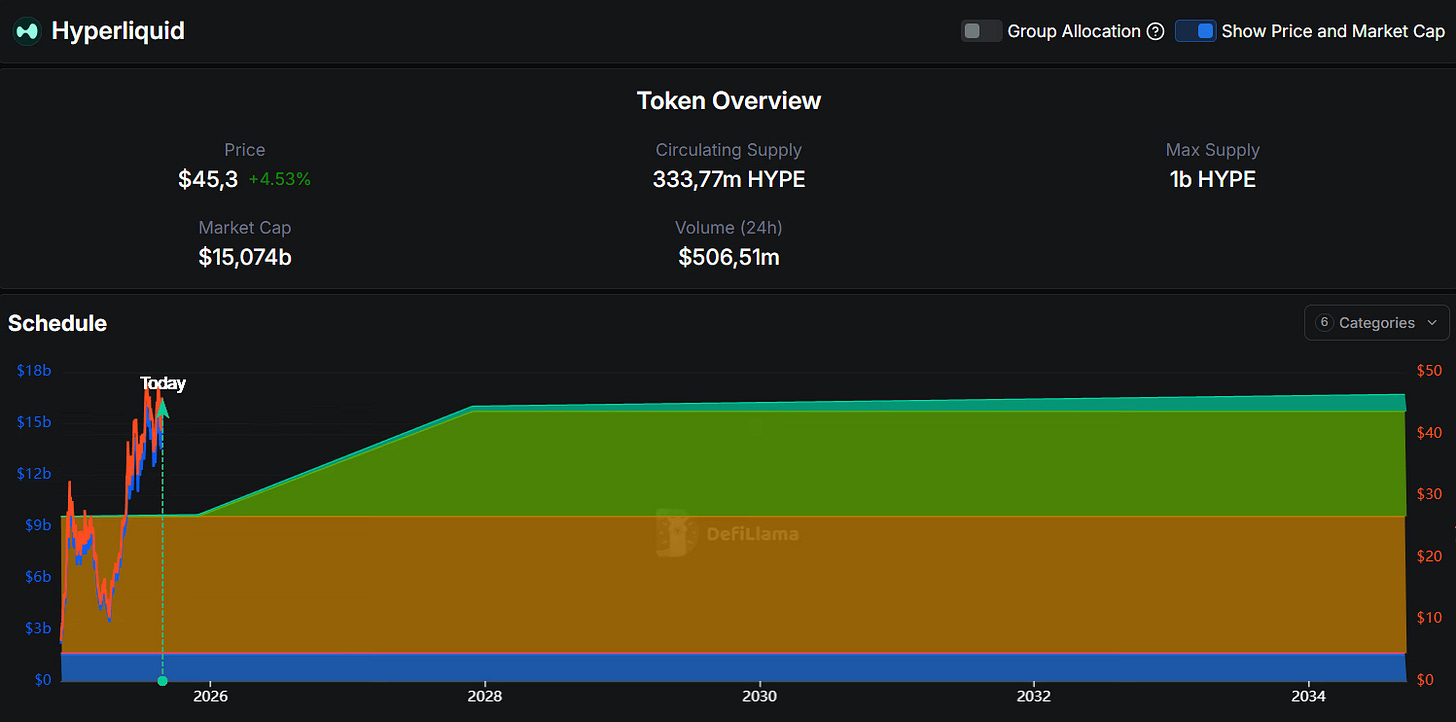Screen dimensions: 1456x722
Task: Expand the Categories chevron arrow
Action: click(x=1432, y=323)
